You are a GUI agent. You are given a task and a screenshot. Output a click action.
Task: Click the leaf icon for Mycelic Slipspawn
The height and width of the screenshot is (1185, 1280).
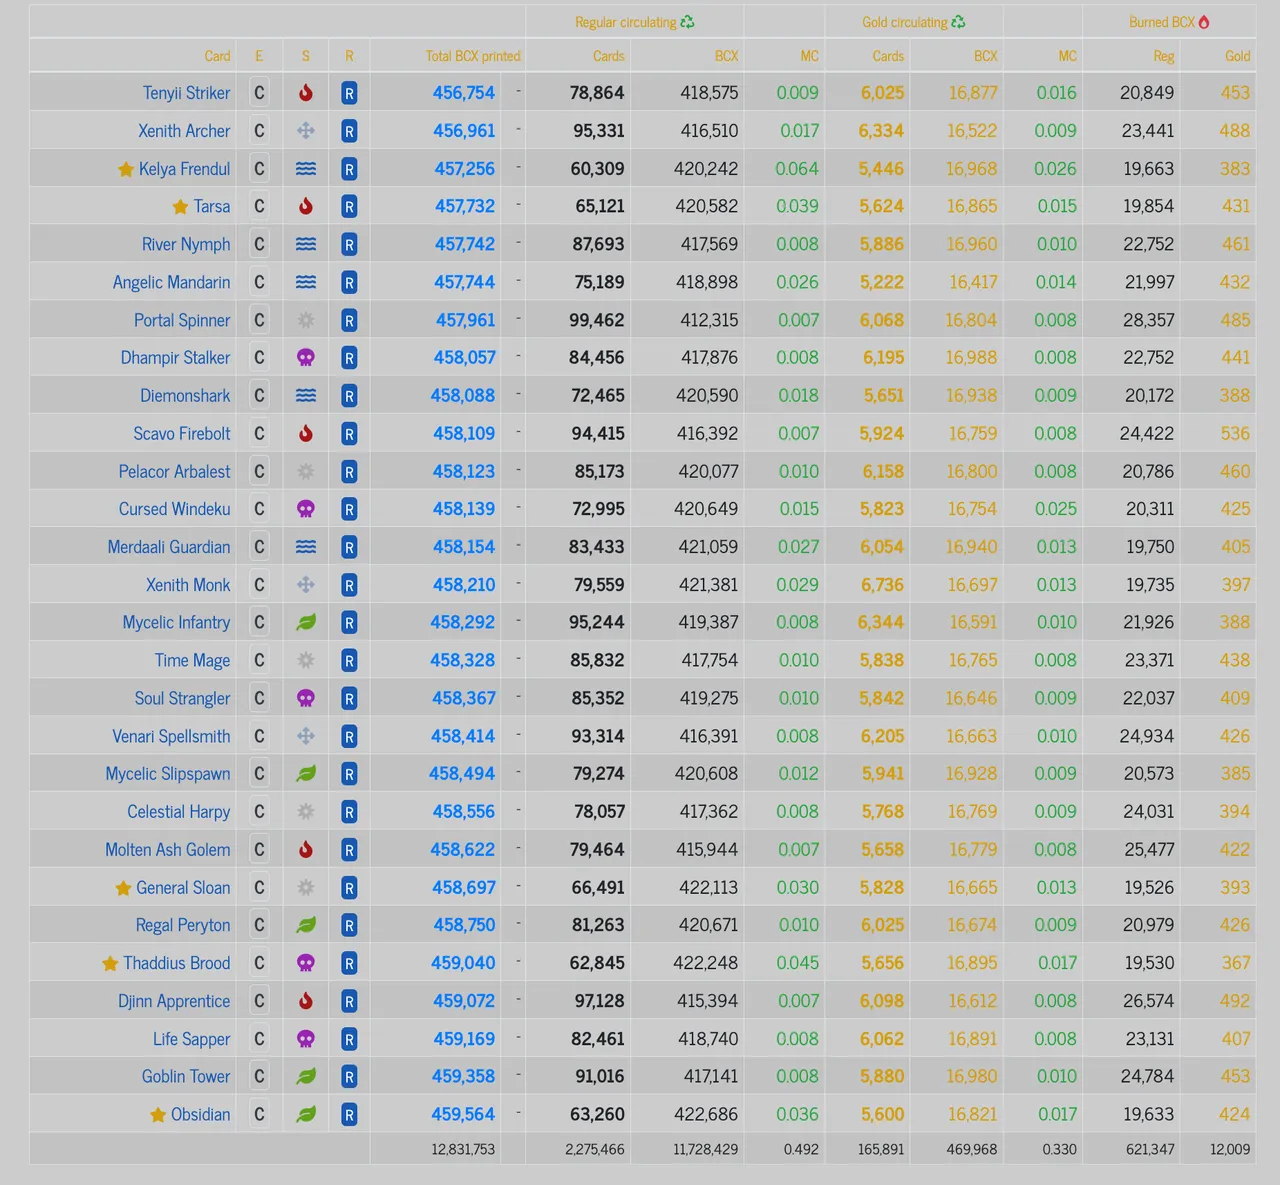coord(306,773)
